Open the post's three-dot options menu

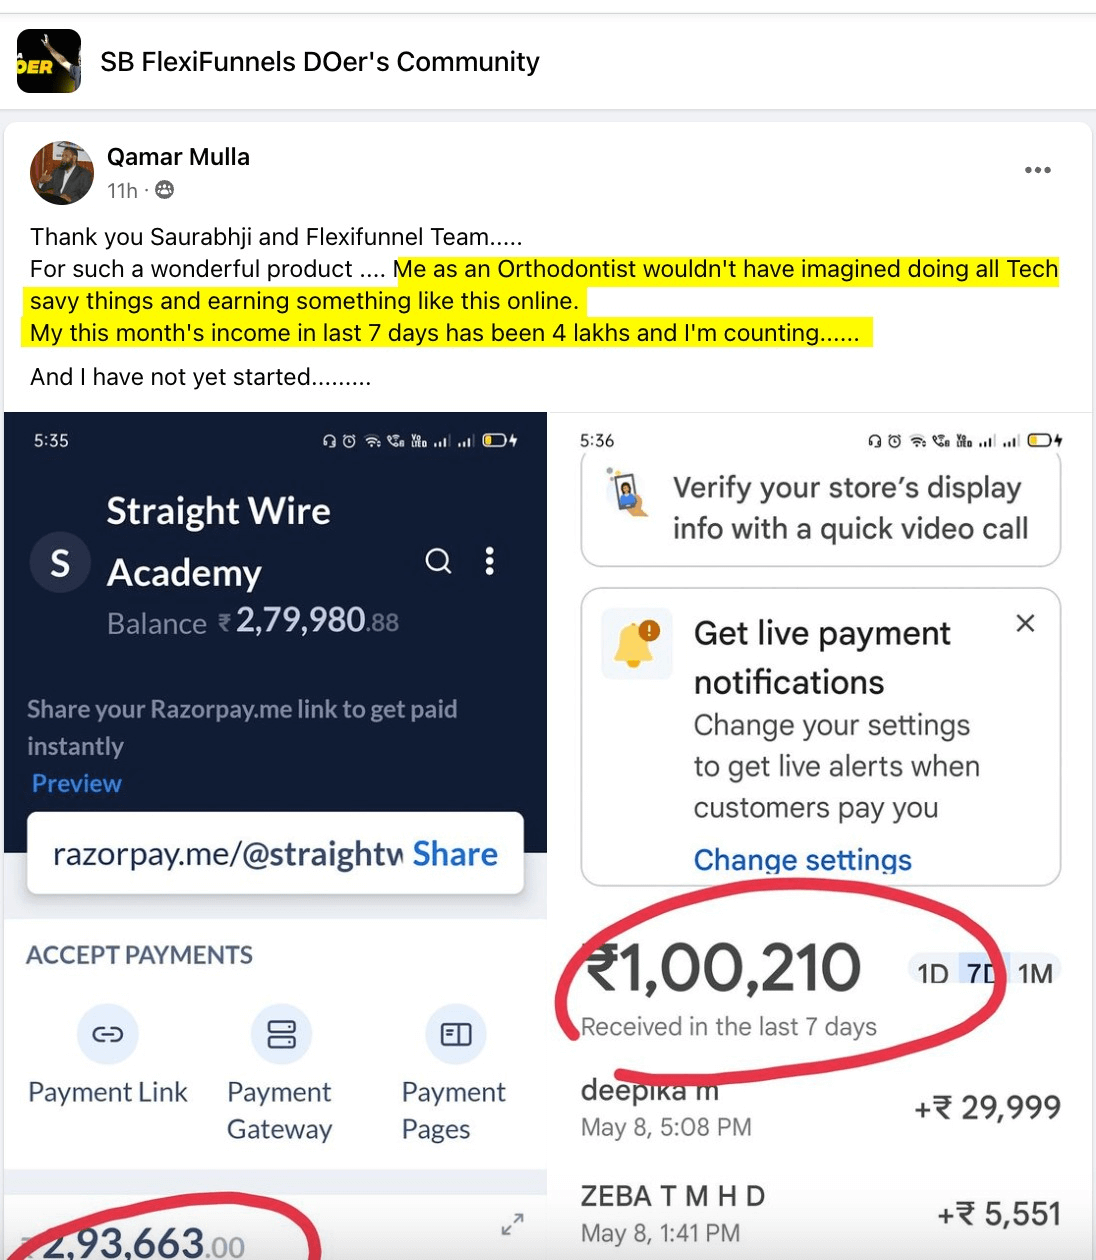click(1037, 170)
